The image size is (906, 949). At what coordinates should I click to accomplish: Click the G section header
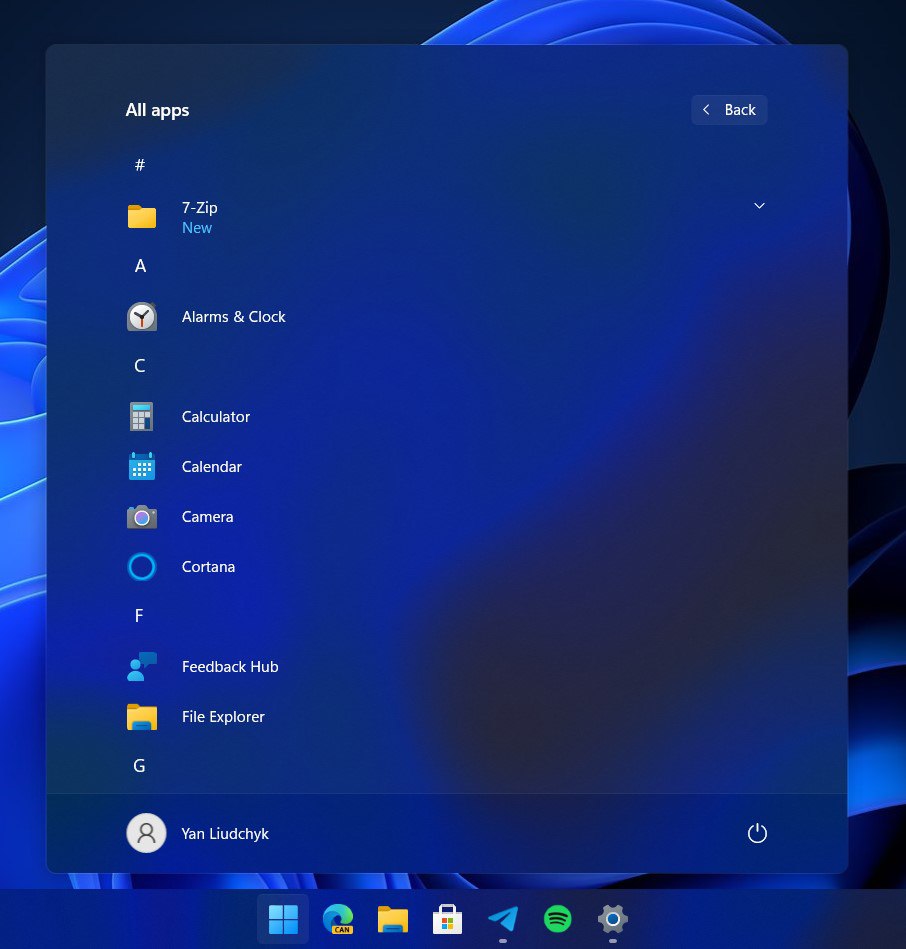pyautogui.click(x=139, y=766)
